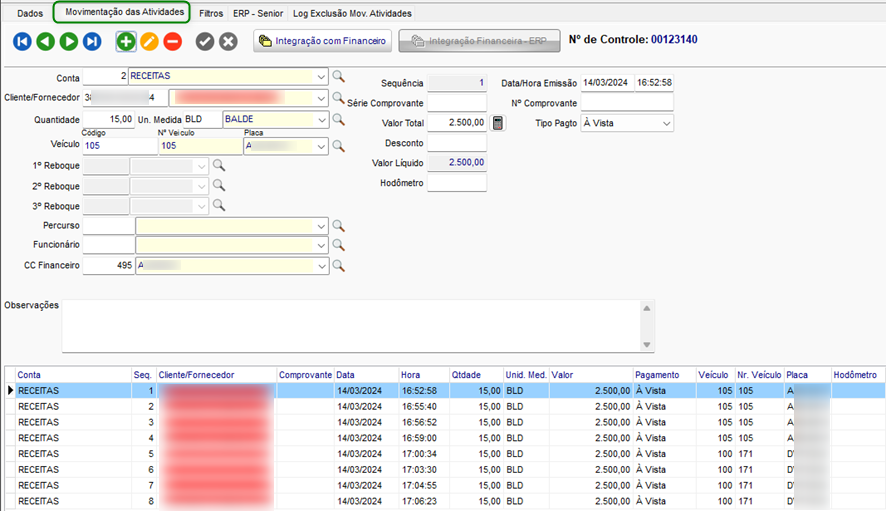This screenshot has width=886, height=511.
Task: Open the calculator beside Valor Total
Action: [x=498, y=123]
